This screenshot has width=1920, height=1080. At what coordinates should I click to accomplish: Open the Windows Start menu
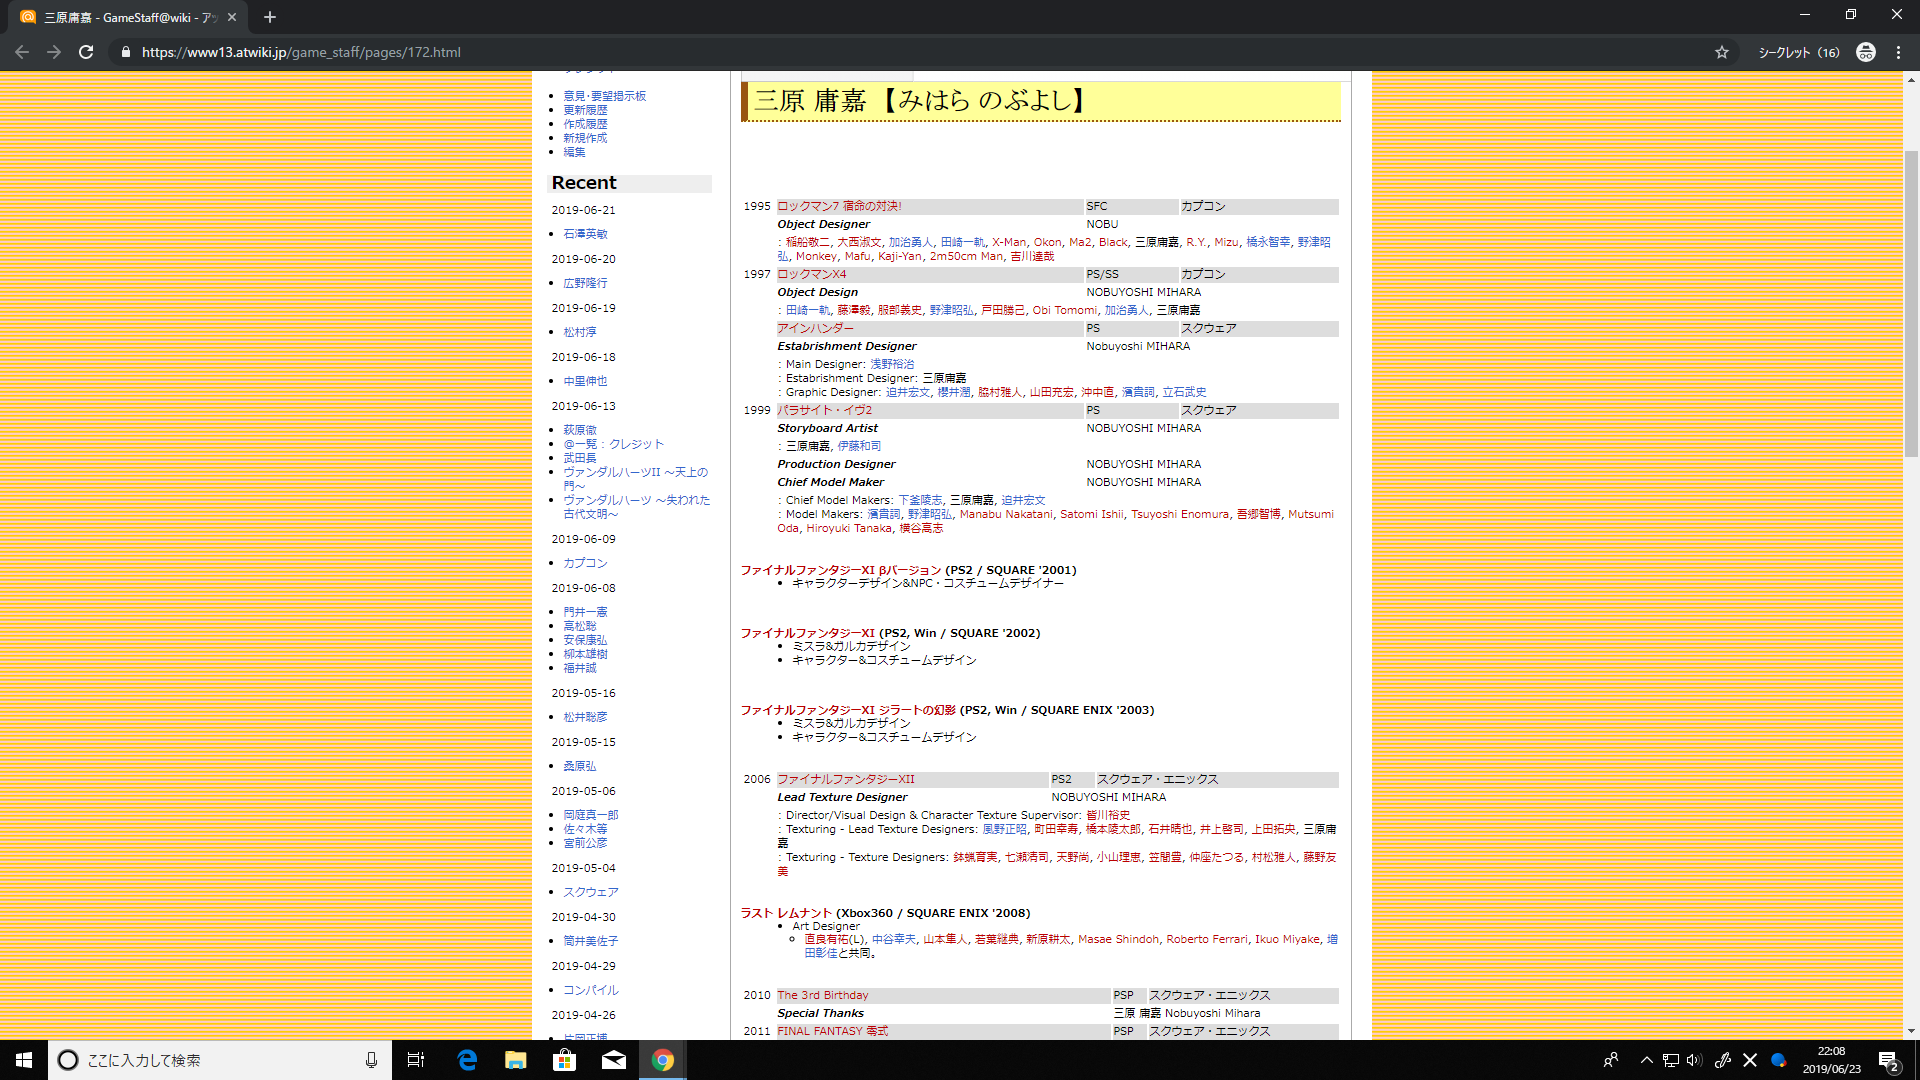tap(24, 1060)
